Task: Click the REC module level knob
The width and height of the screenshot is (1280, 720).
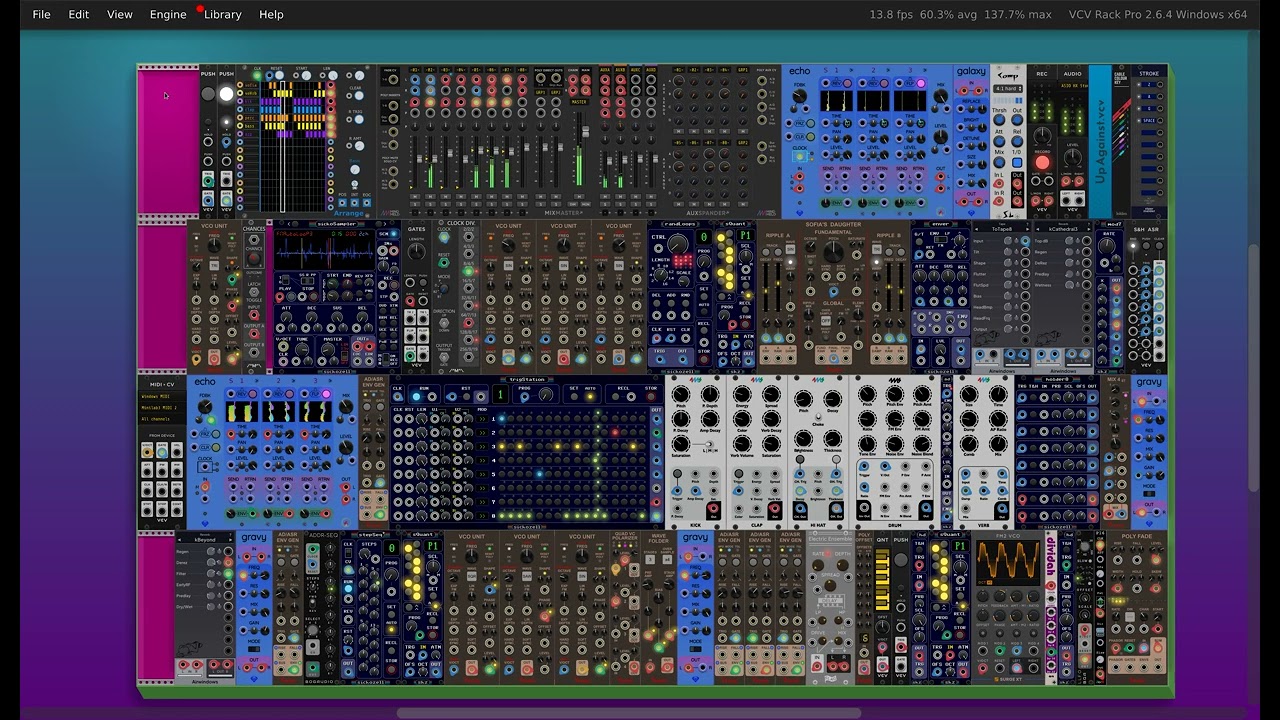Action: coord(1042,135)
